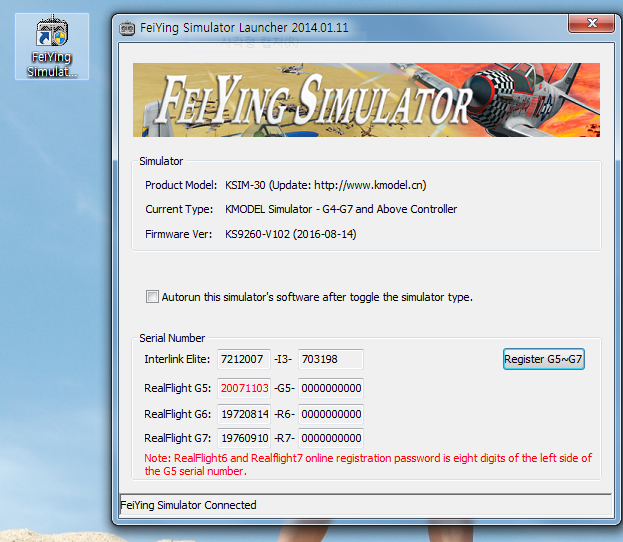Click the Firmware Ver KS9260-V102 text

pyautogui.click(x=290, y=234)
